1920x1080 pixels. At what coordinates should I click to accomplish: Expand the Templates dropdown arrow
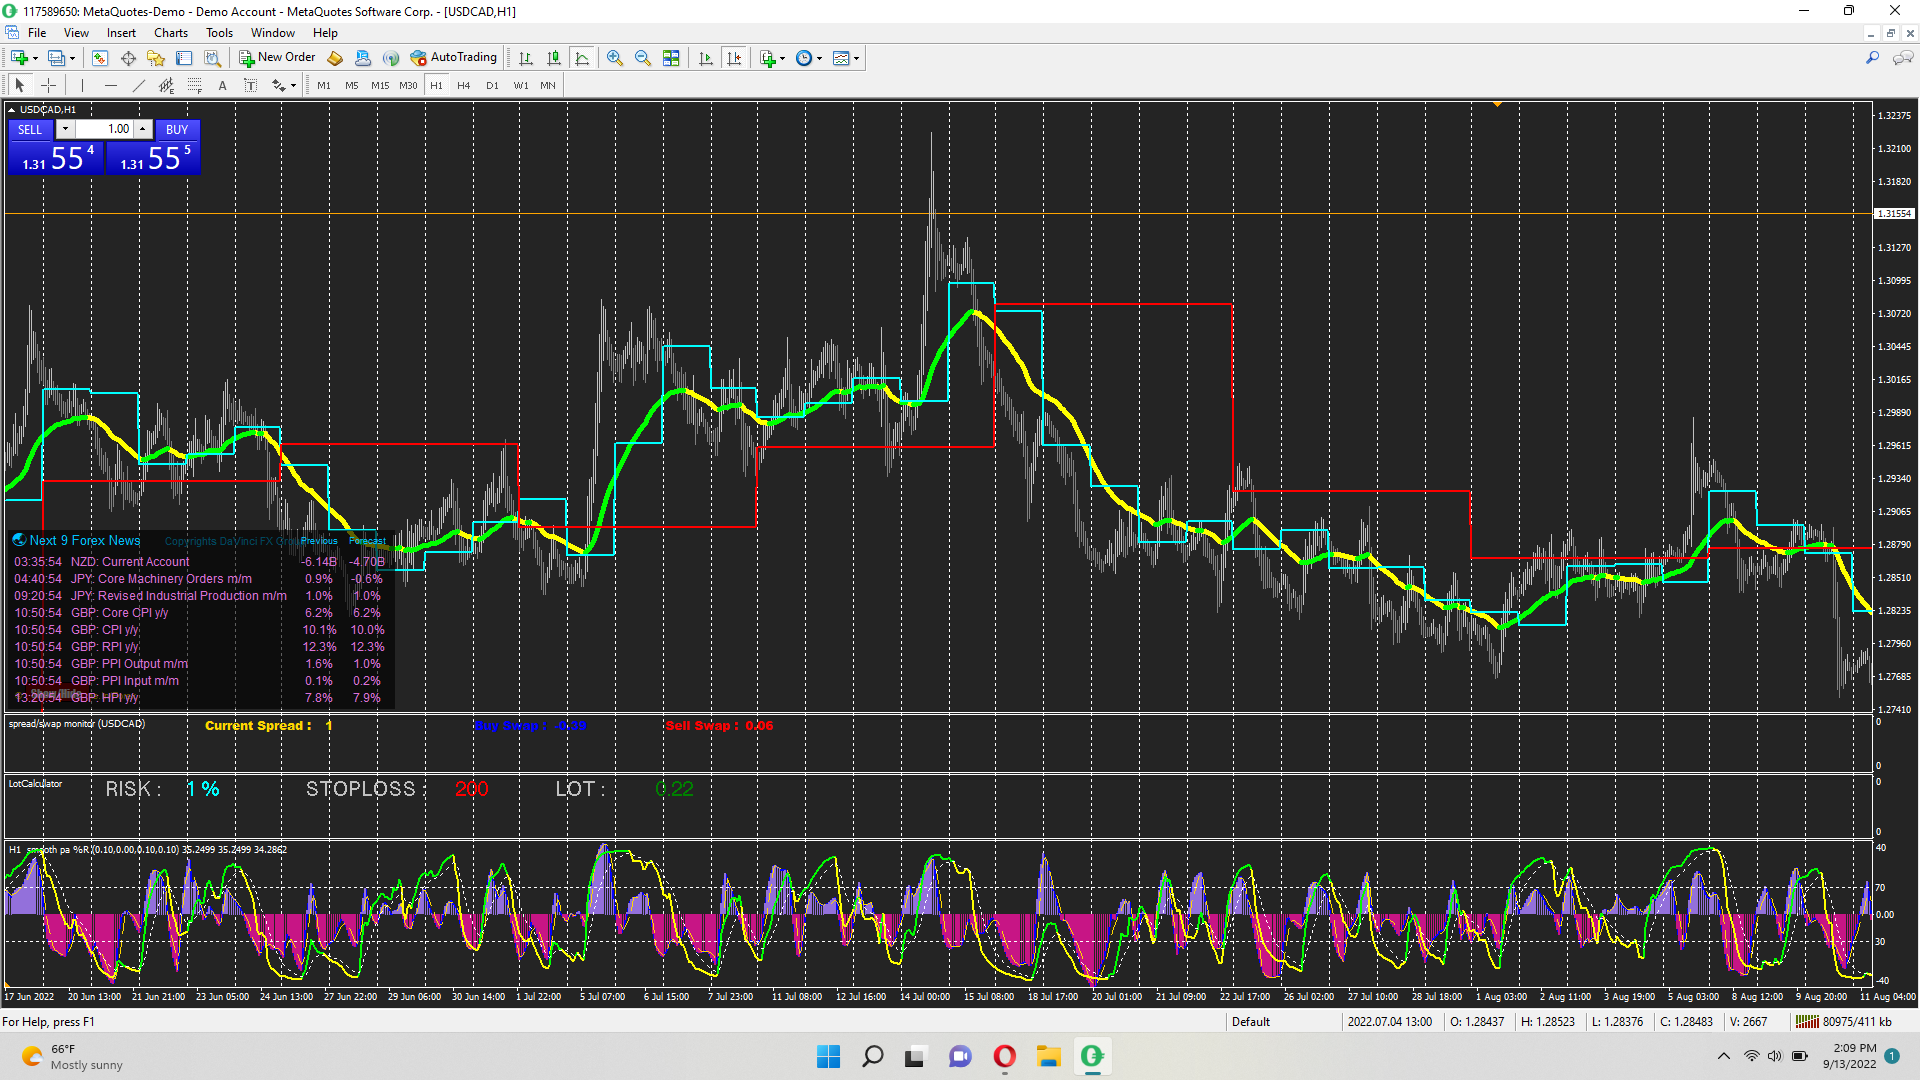point(856,58)
